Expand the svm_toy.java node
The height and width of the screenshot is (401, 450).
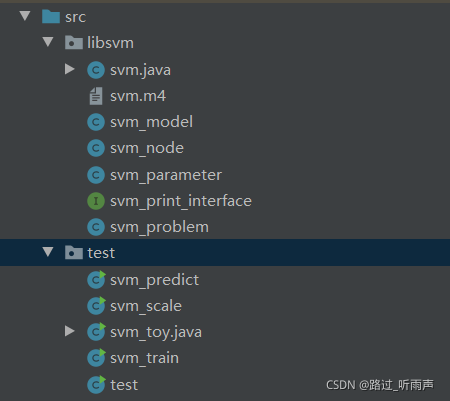click(x=69, y=331)
